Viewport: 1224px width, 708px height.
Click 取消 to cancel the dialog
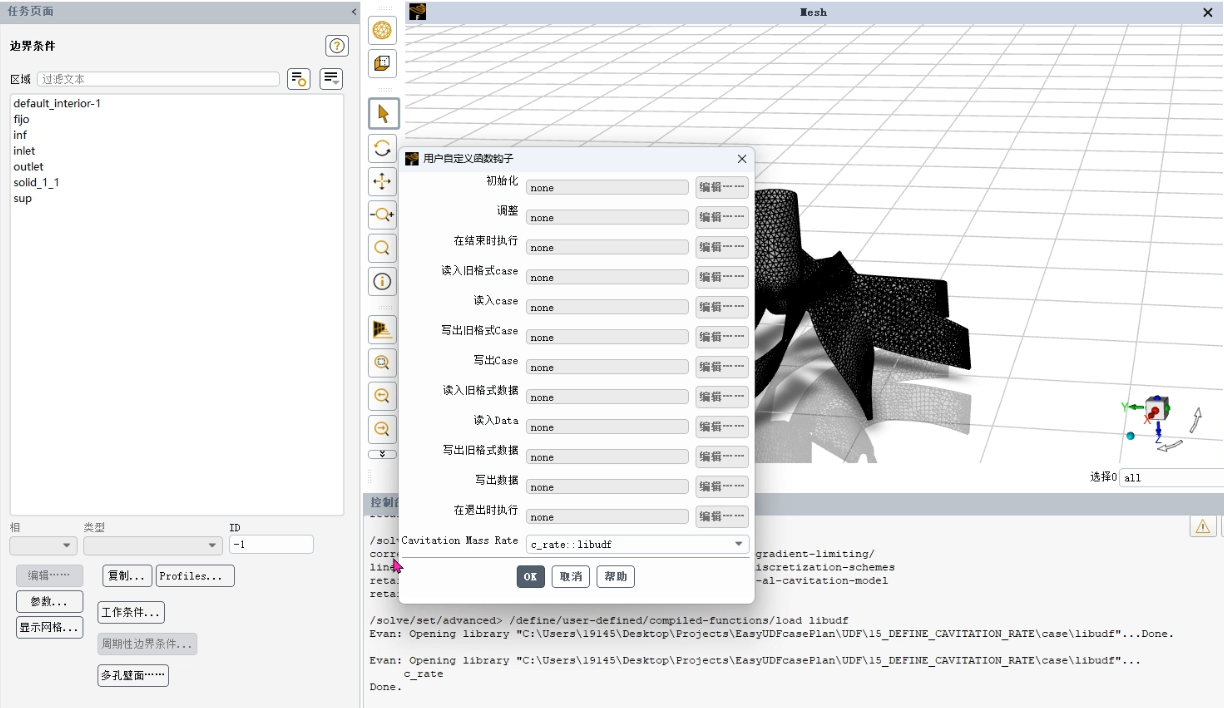(x=570, y=576)
